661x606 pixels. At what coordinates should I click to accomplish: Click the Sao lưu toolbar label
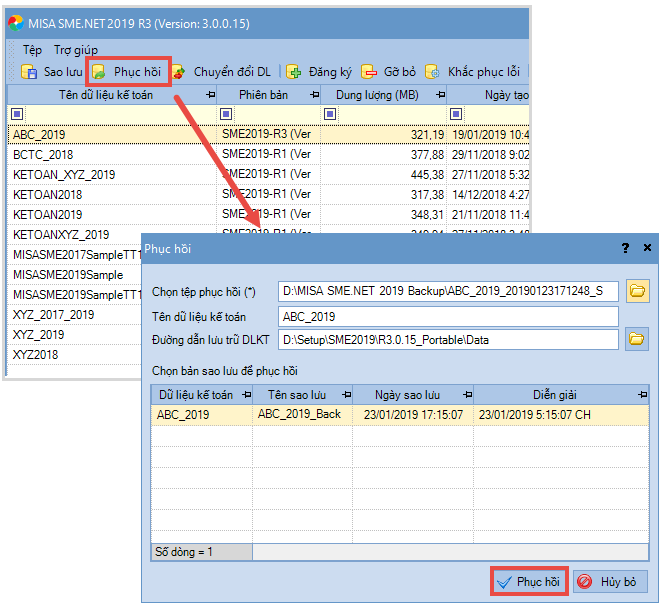pyautogui.click(x=63, y=72)
